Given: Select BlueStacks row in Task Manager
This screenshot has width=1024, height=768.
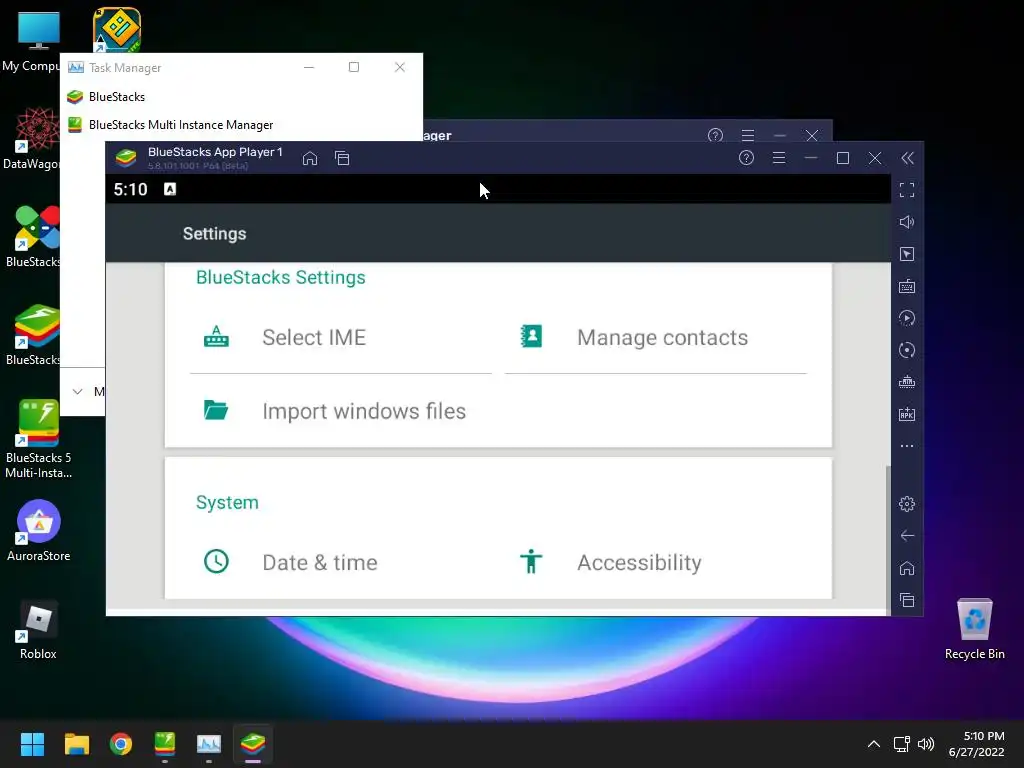Looking at the screenshot, I should coord(242,97).
